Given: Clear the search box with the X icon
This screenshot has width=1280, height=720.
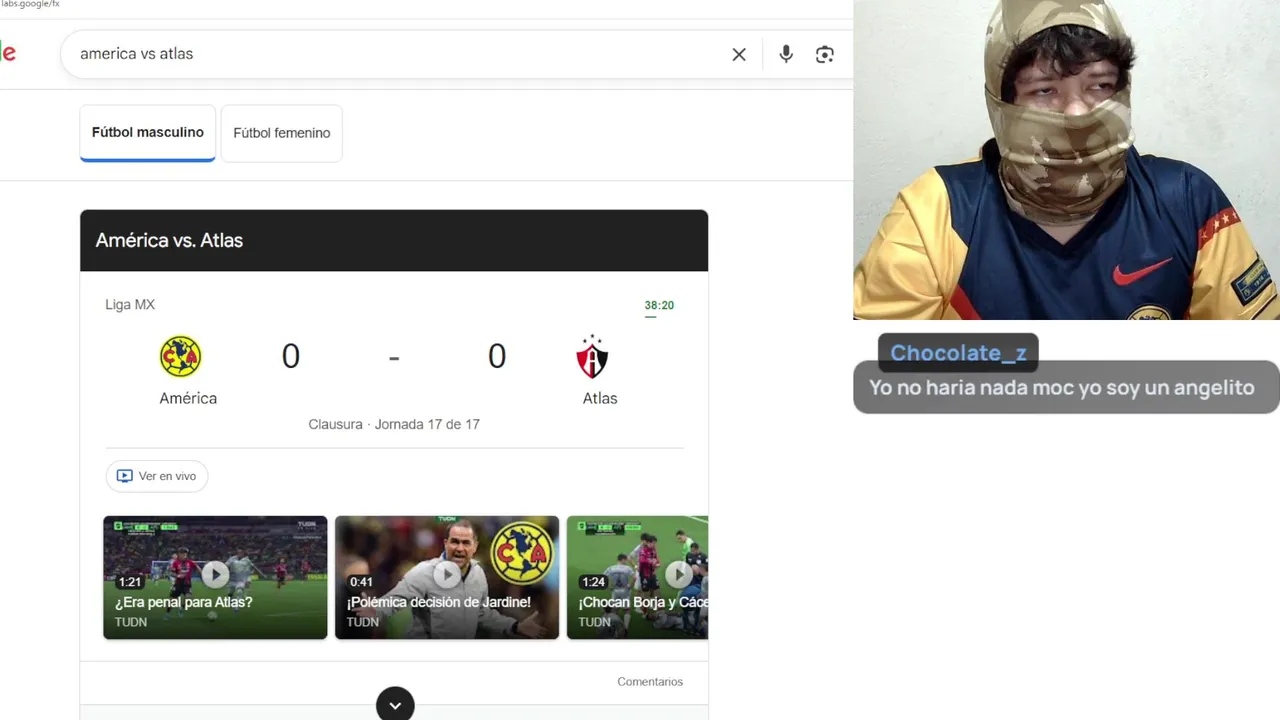Looking at the screenshot, I should (739, 54).
